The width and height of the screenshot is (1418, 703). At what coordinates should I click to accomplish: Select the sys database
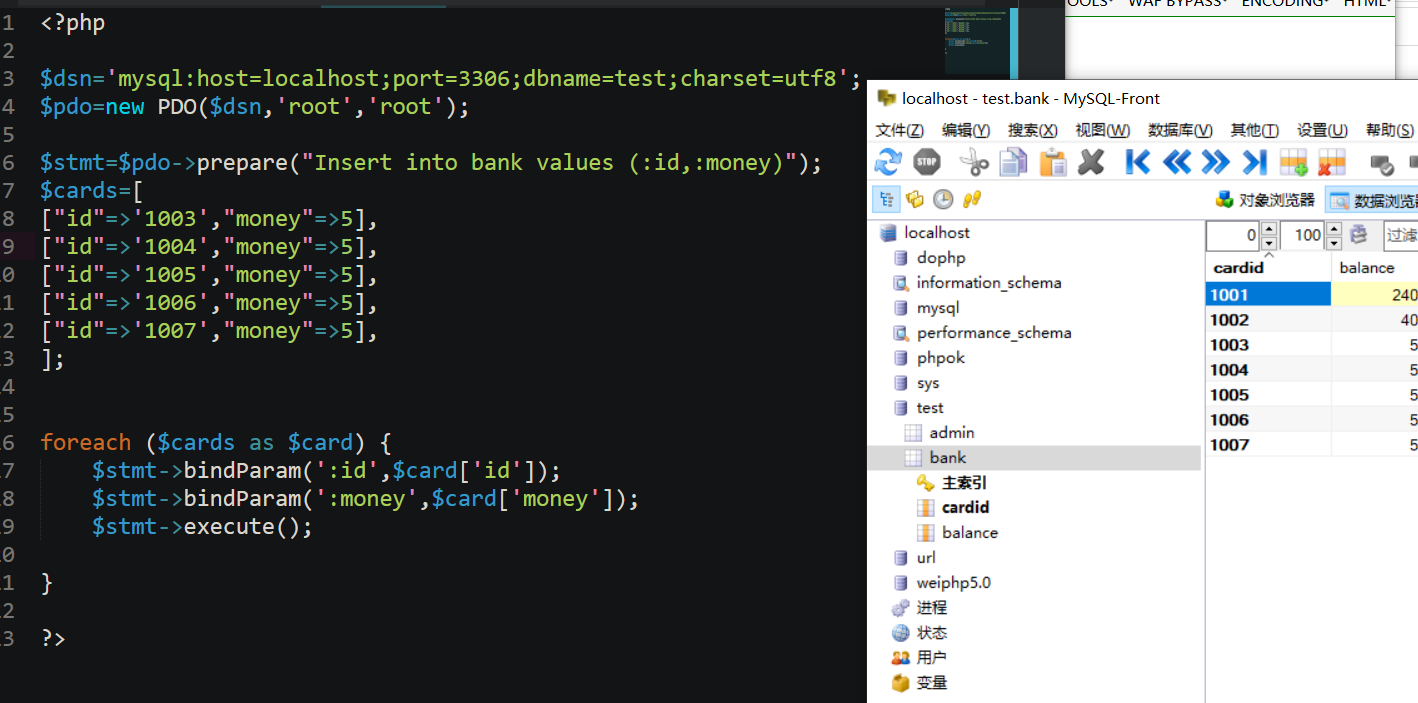[x=928, y=382]
